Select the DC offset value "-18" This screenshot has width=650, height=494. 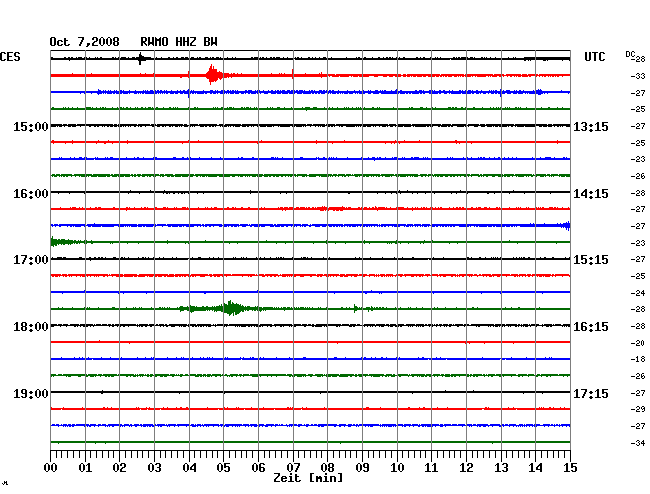pyautogui.click(x=638, y=359)
